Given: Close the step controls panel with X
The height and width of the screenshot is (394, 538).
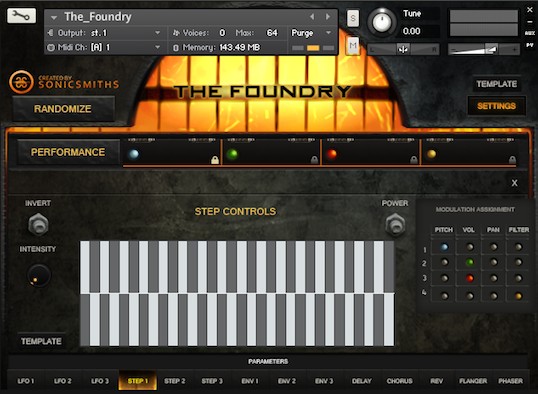Looking at the screenshot, I should 514,183.
